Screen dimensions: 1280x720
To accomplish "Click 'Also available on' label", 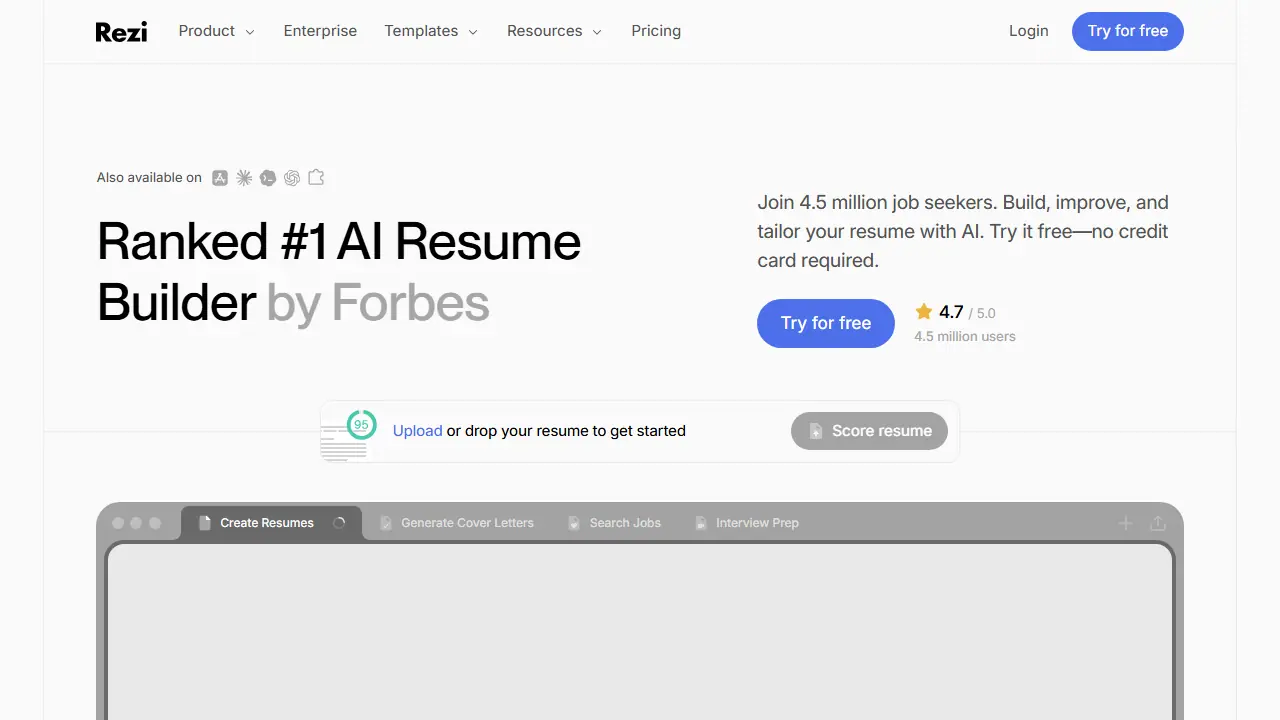I will tap(149, 178).
